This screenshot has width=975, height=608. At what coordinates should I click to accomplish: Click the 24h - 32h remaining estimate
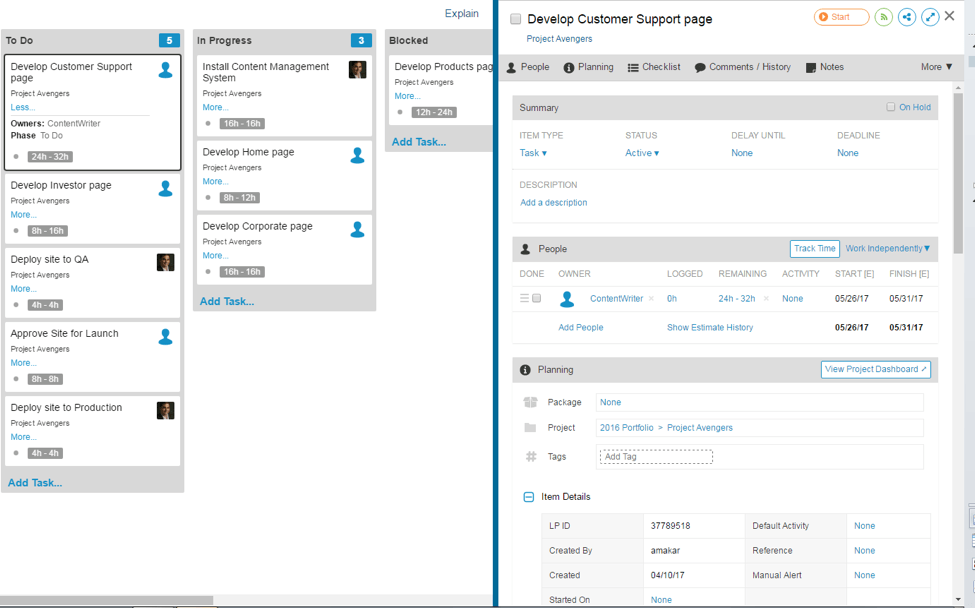[737, 299]
